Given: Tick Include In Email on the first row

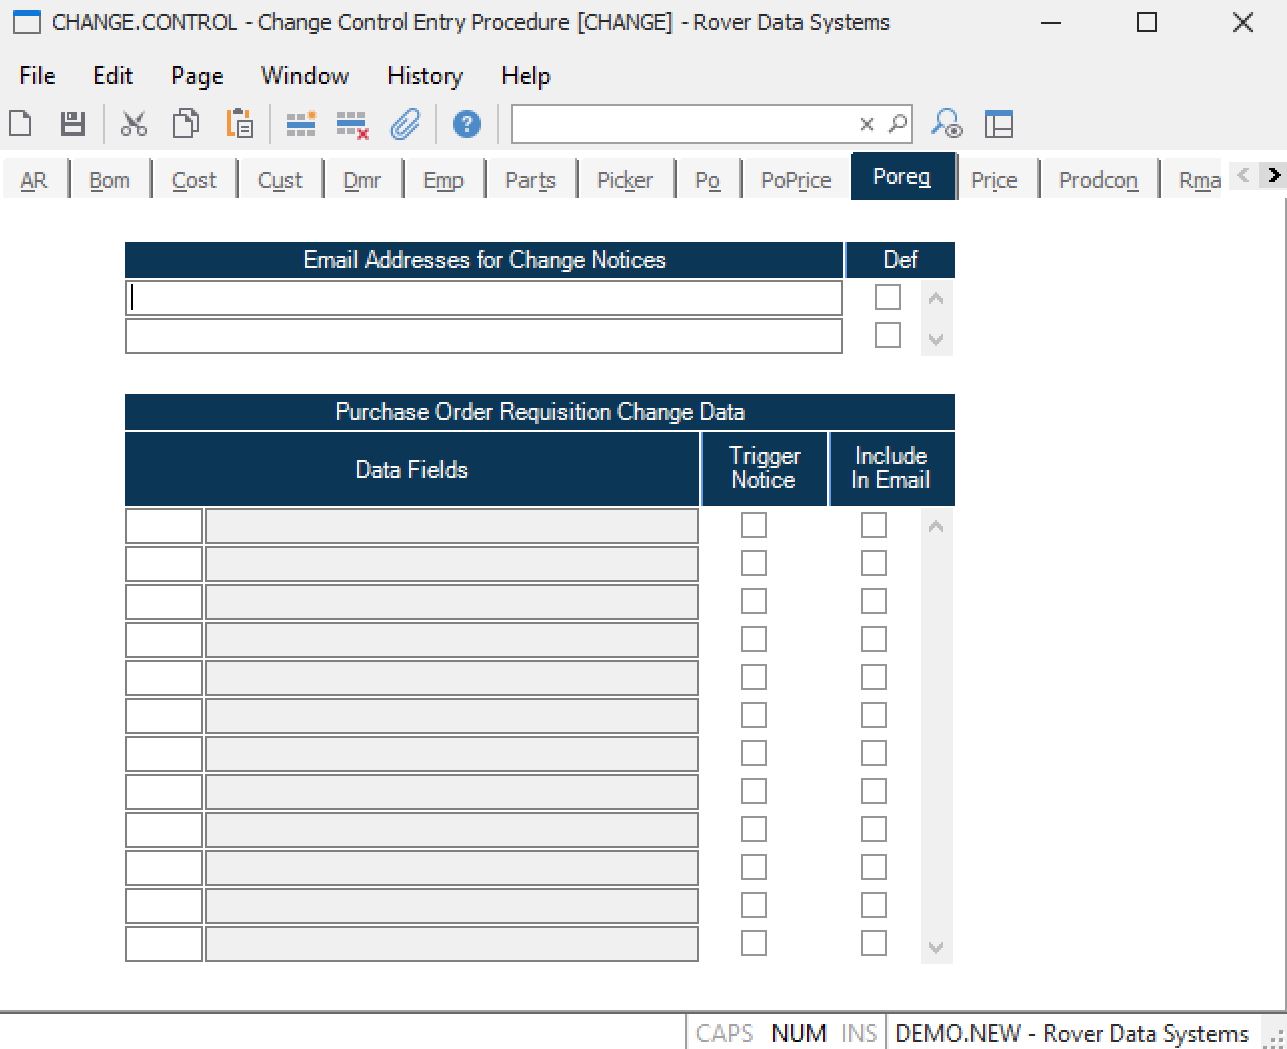Looking at the screenshot, I should [873, 525].
